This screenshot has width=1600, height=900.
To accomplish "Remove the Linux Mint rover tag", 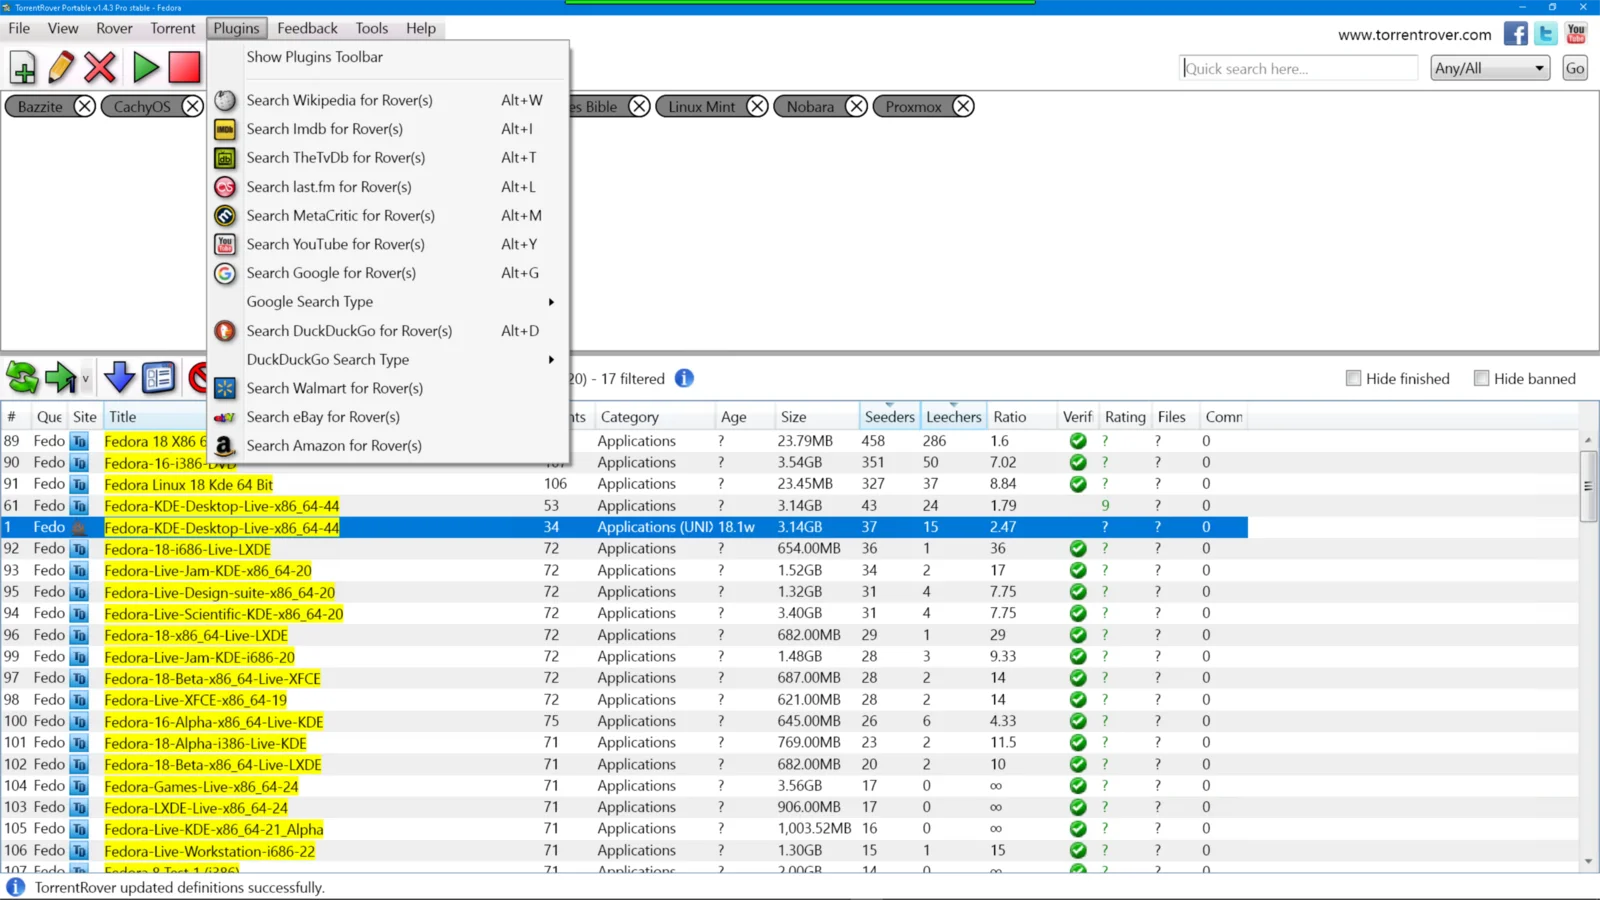I will pos(757,106).
